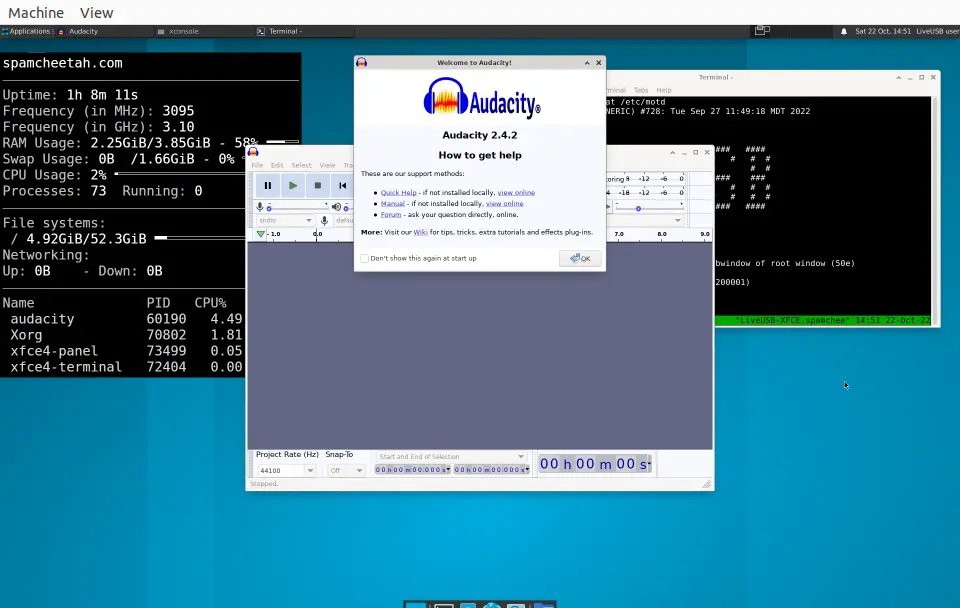
Task: Open selection start time format arrow
Action: (448, 470)
